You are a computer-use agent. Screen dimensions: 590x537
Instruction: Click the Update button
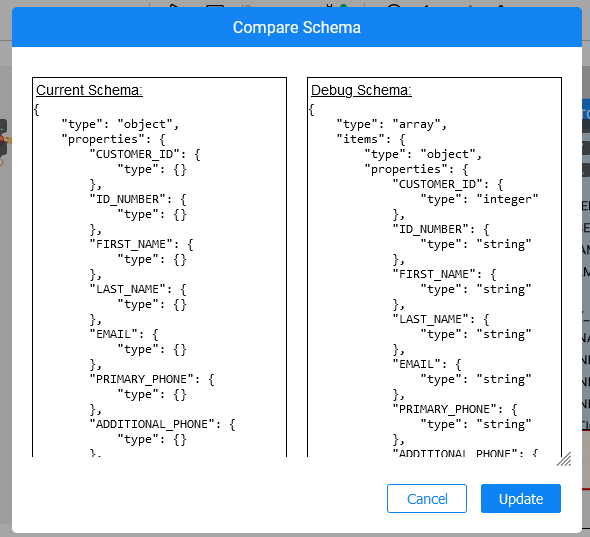pos(520,498)
